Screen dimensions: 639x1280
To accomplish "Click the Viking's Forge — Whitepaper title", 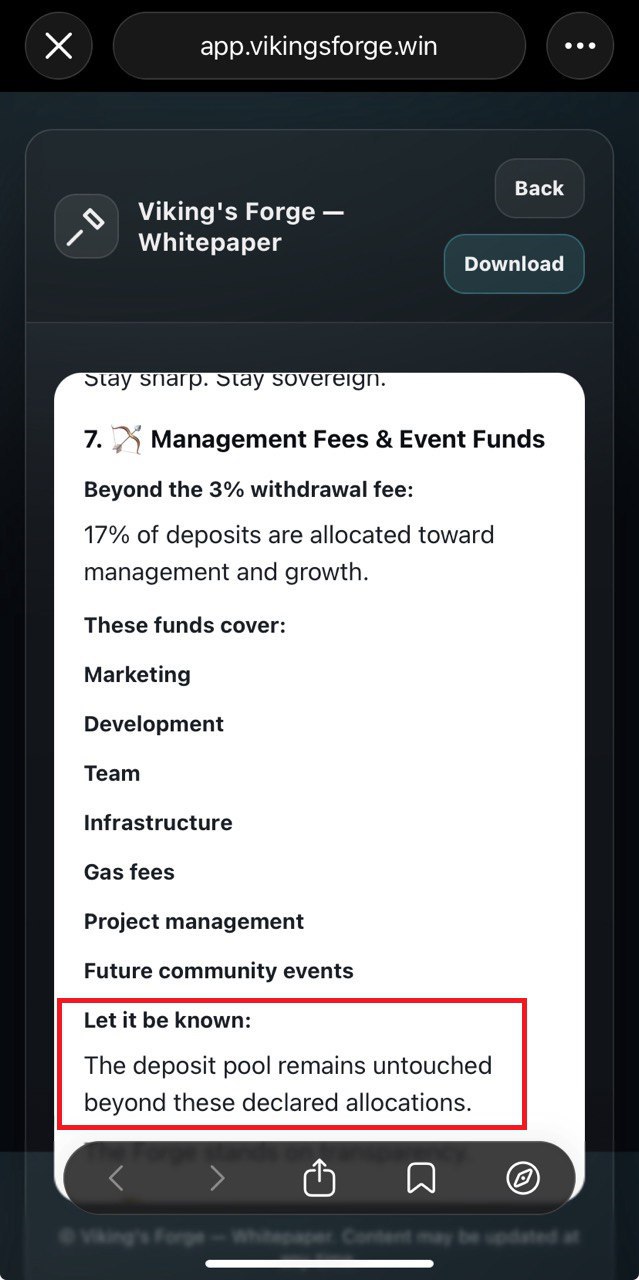I will point(240,227).
